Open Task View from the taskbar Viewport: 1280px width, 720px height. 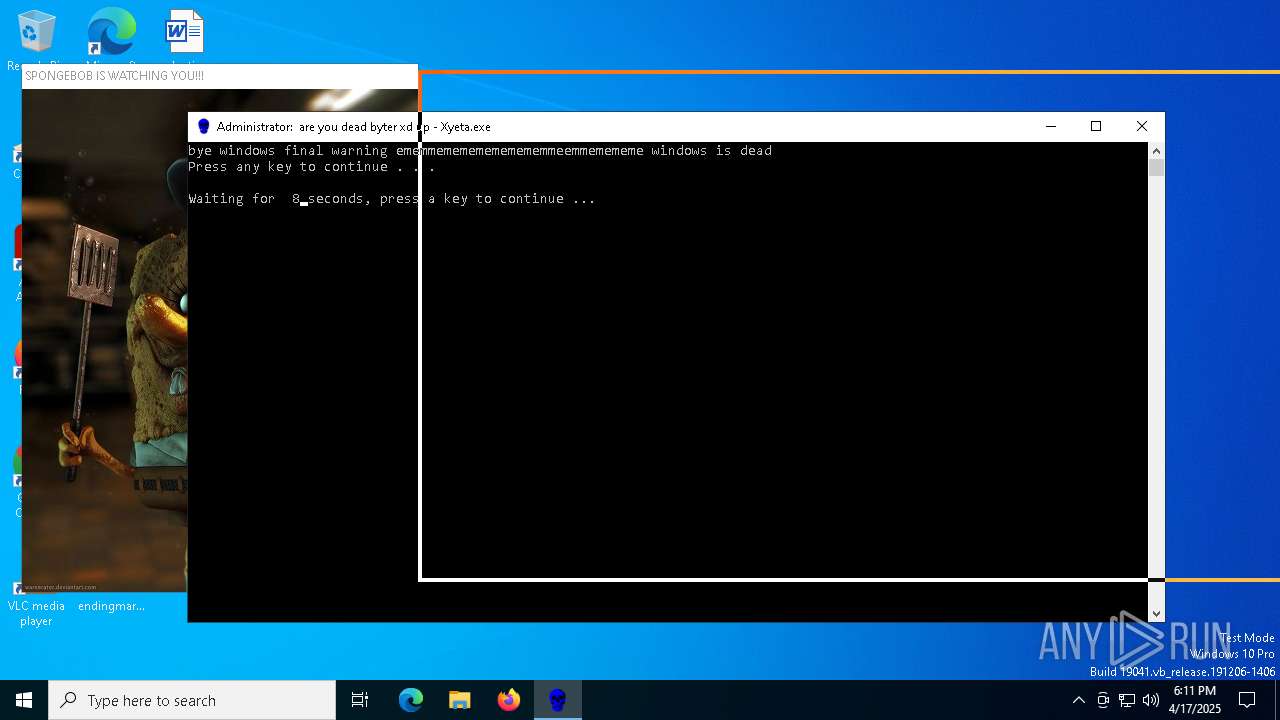click(360, 700)
